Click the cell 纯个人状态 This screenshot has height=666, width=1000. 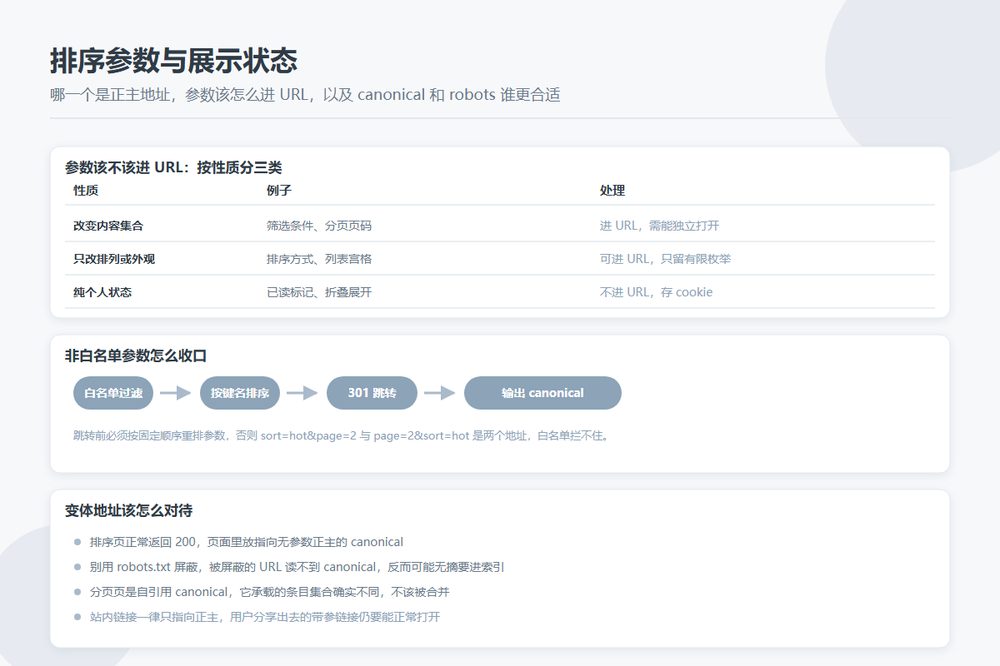pyautogui.click(x=103, y=292)
